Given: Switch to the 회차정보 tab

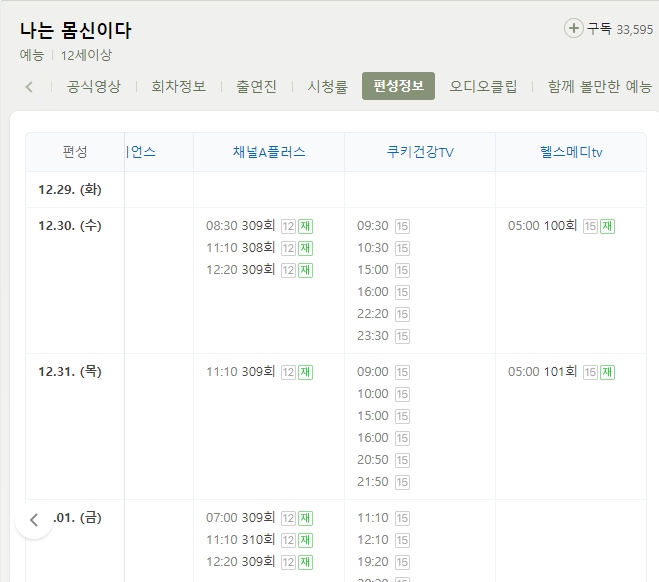Looking at the screenshot, I should point(179,87).
